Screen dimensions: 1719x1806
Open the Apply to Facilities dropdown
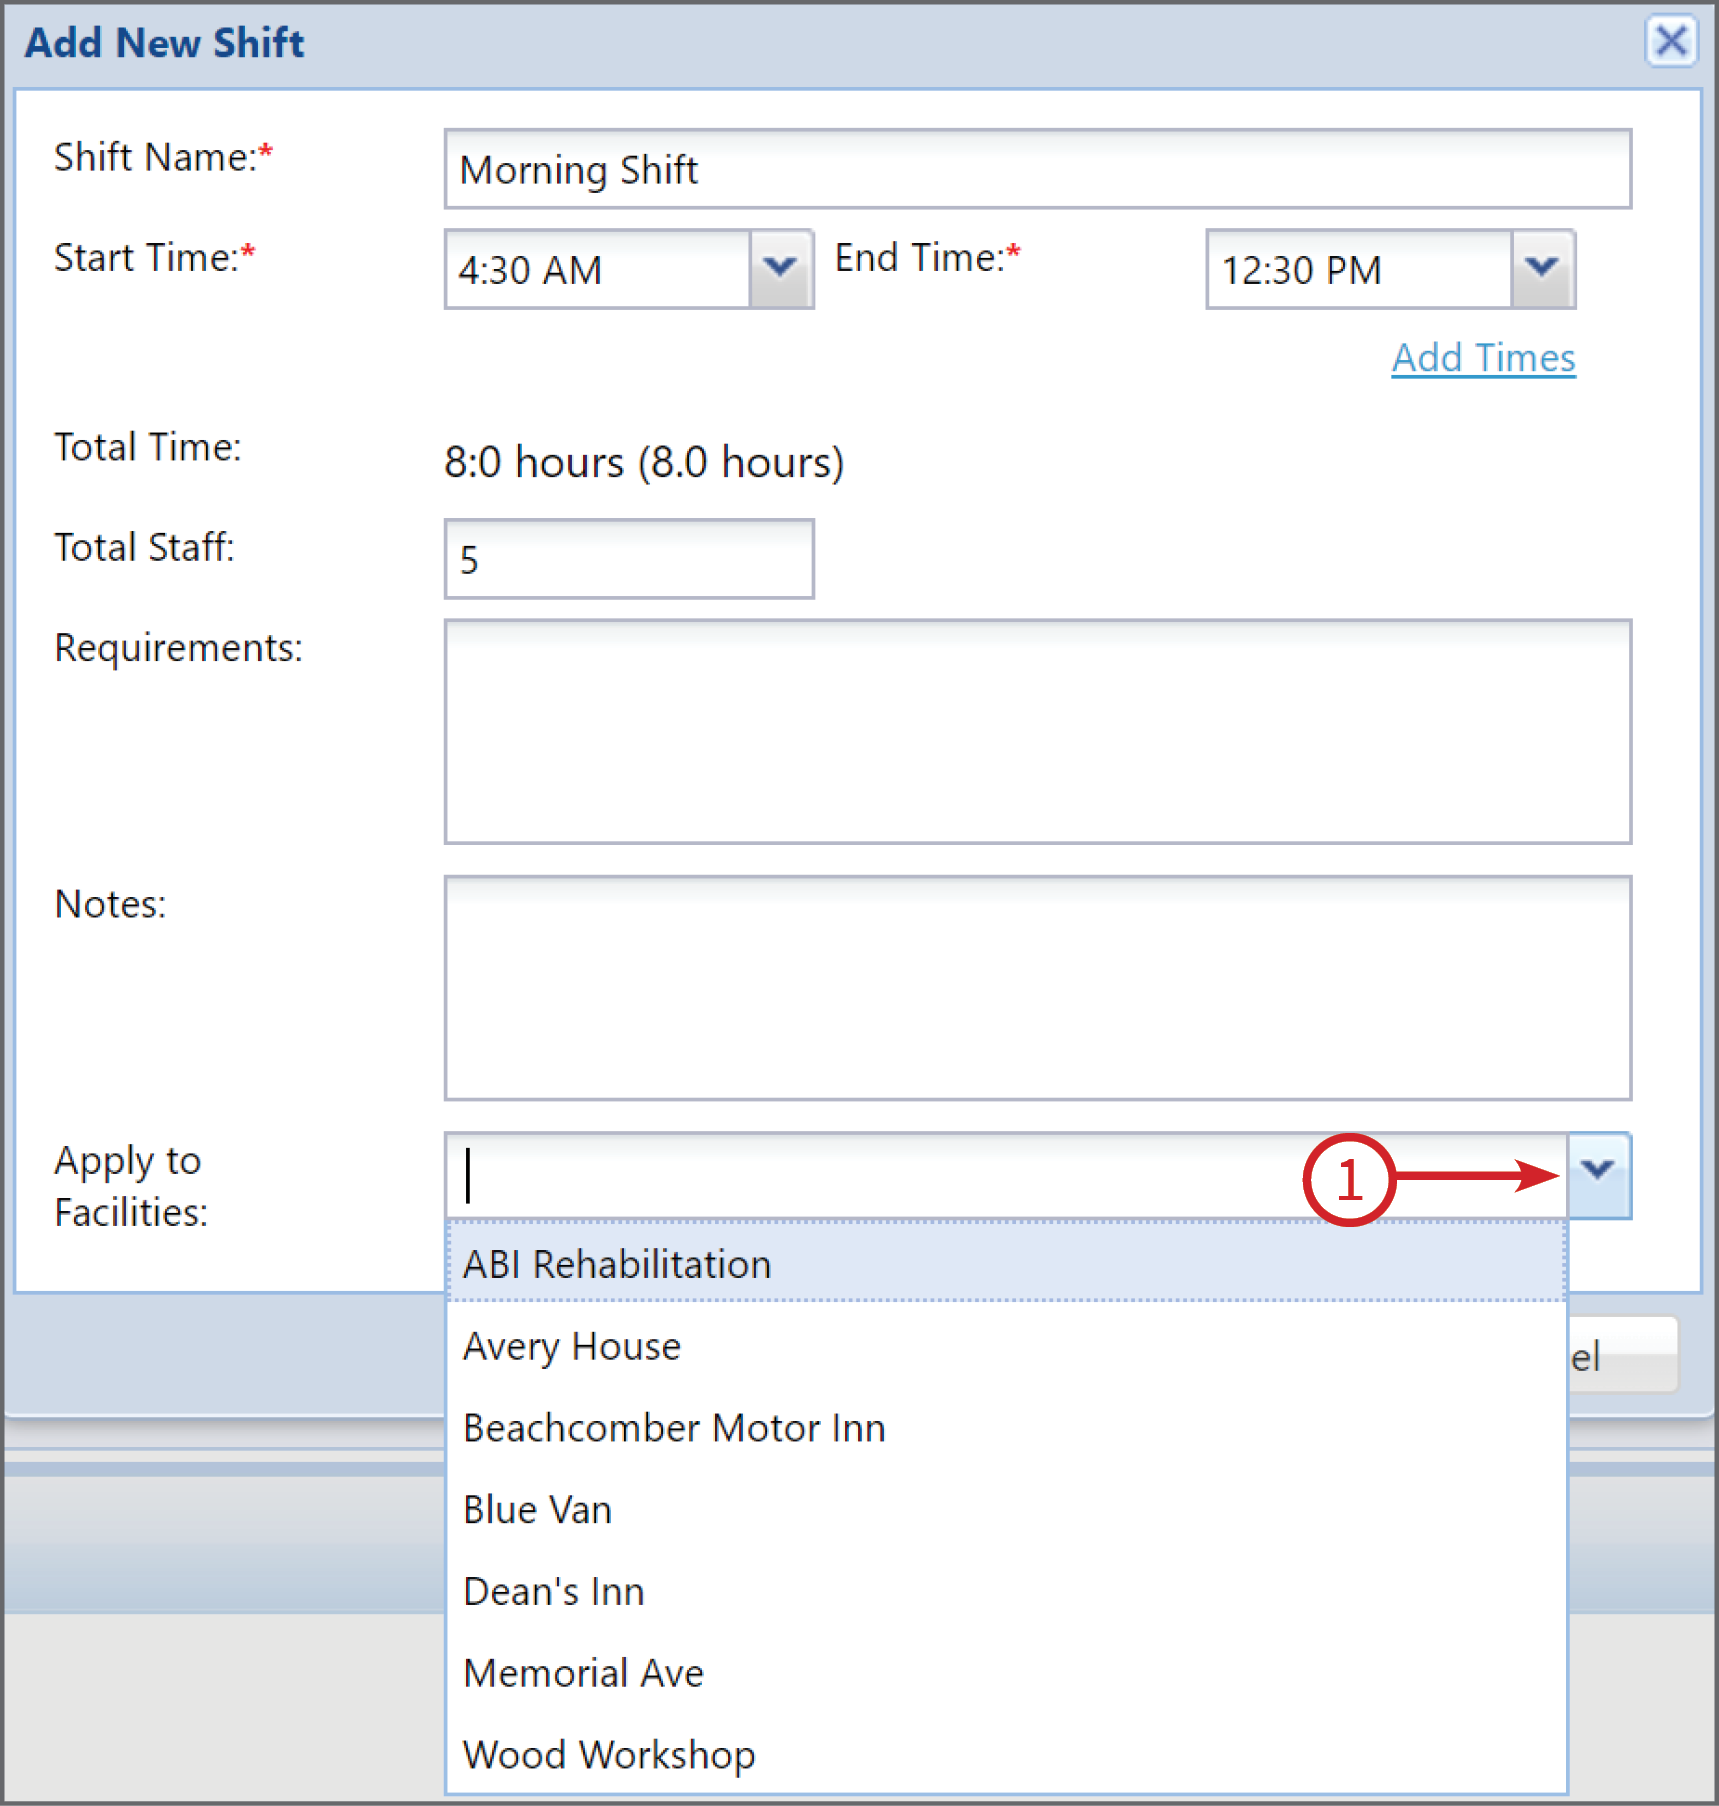(x=1597, y=1175)
